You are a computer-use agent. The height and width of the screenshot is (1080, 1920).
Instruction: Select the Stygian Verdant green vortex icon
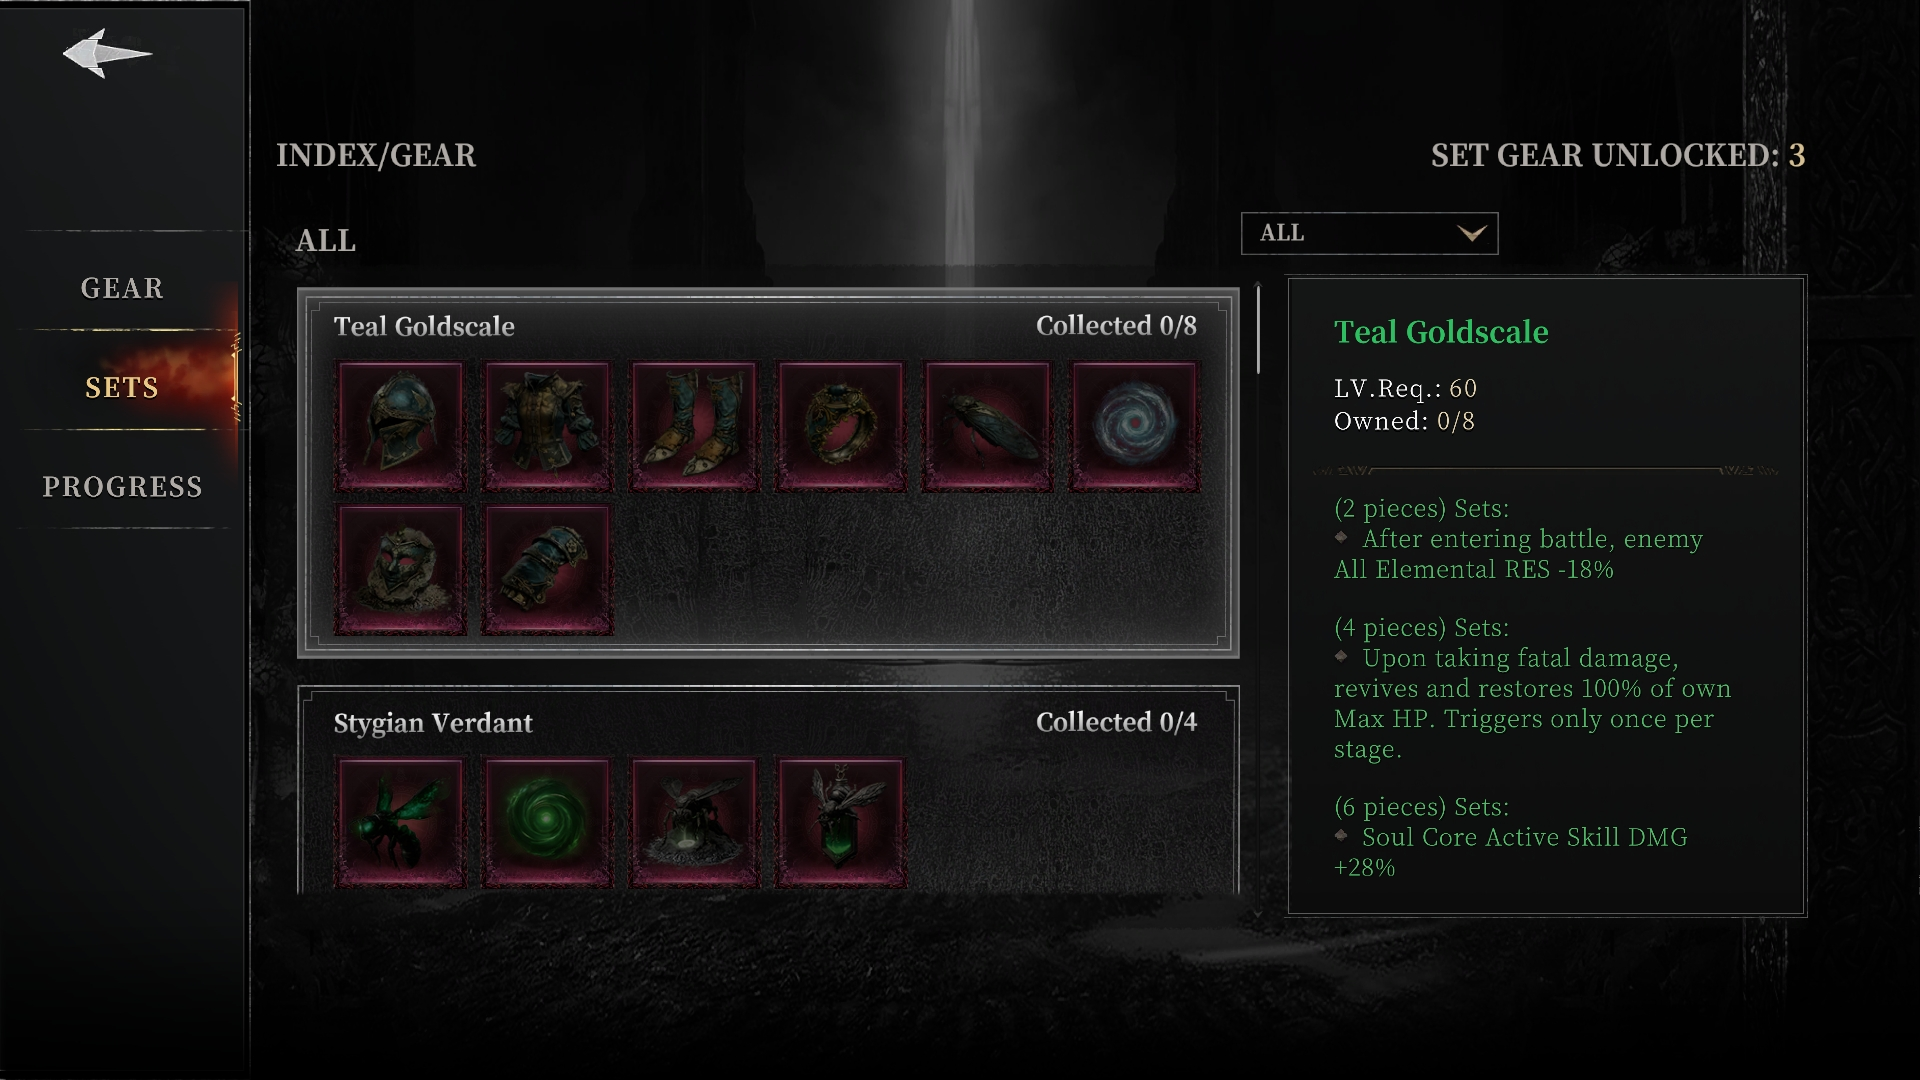coord(547,823)
